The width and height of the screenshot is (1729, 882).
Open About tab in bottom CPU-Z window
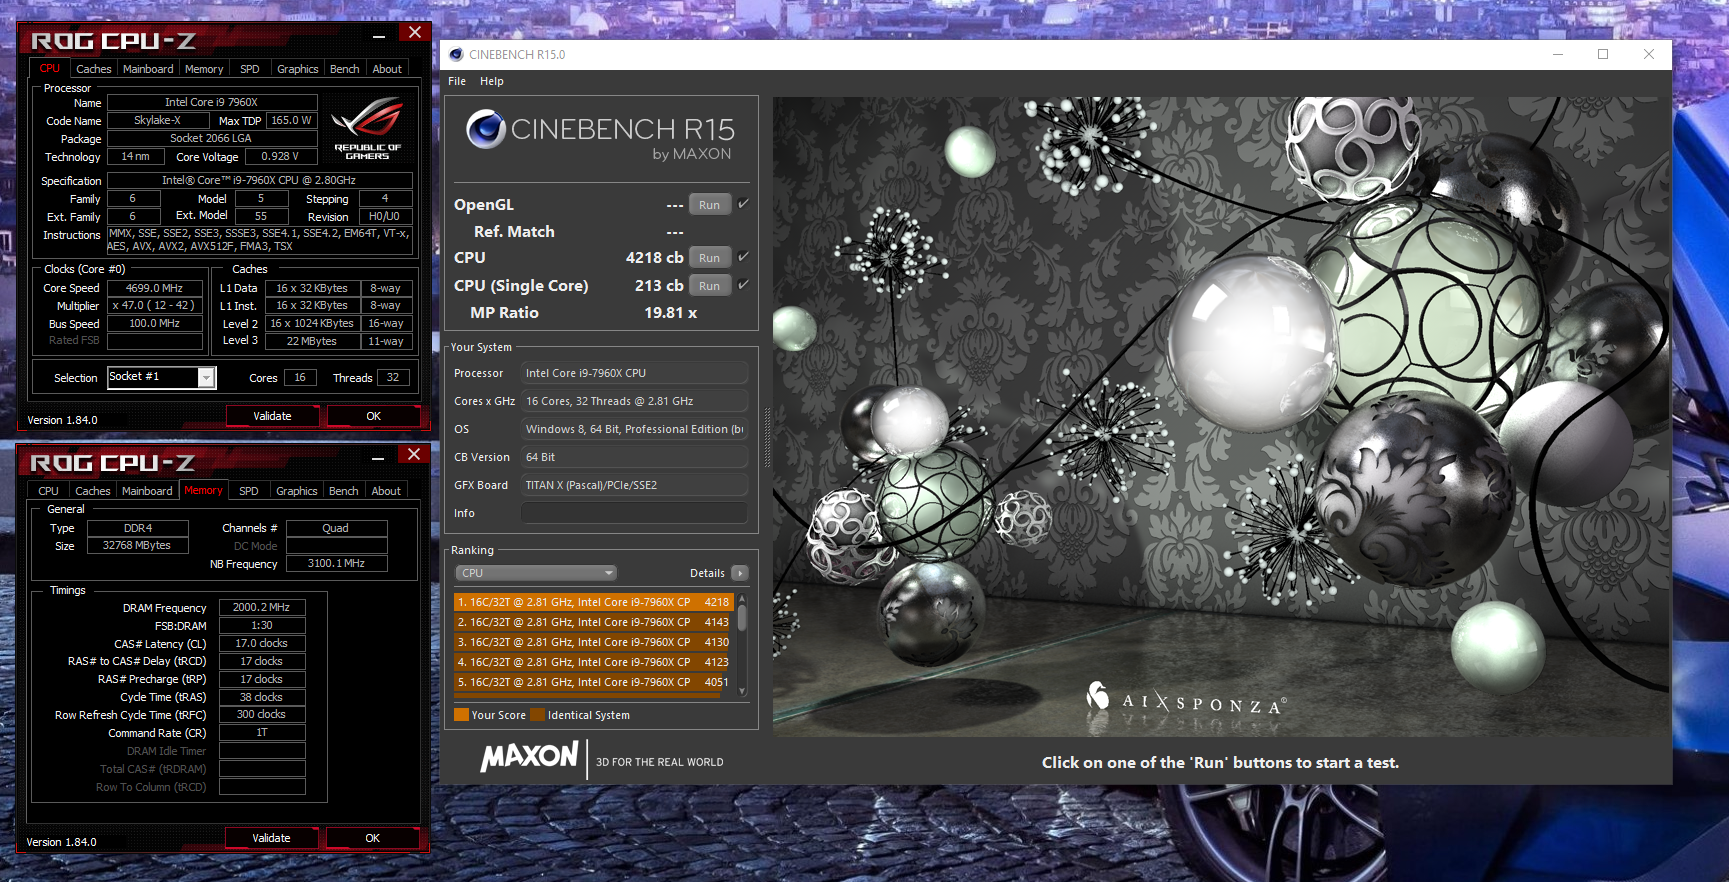(x=386, y=491)
